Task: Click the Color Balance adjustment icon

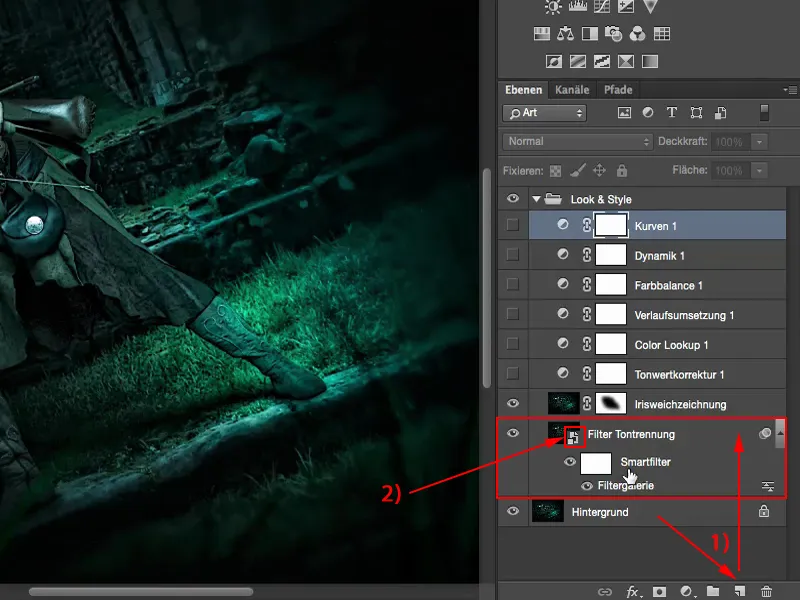Action: click(564, 33)
